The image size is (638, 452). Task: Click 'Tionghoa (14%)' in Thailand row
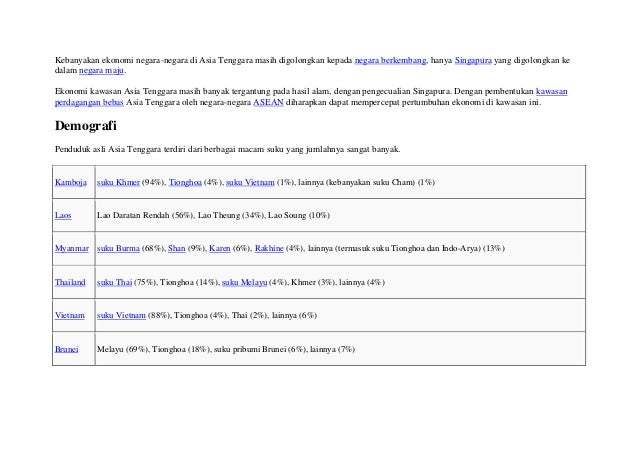click(189, 282)
